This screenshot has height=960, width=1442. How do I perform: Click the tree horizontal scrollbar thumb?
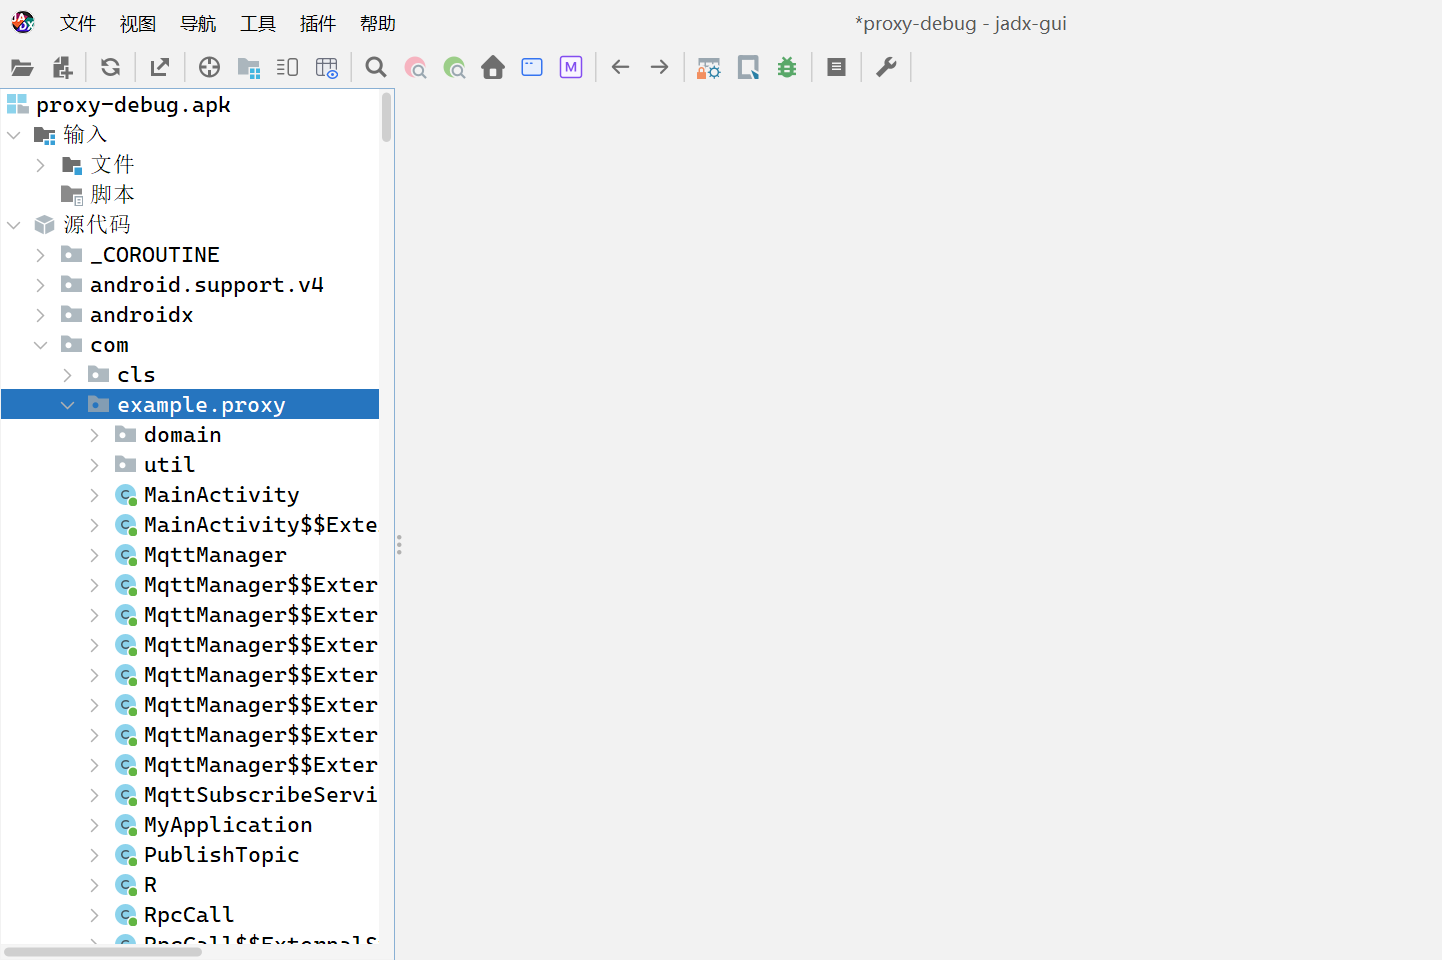click(102, 952)
